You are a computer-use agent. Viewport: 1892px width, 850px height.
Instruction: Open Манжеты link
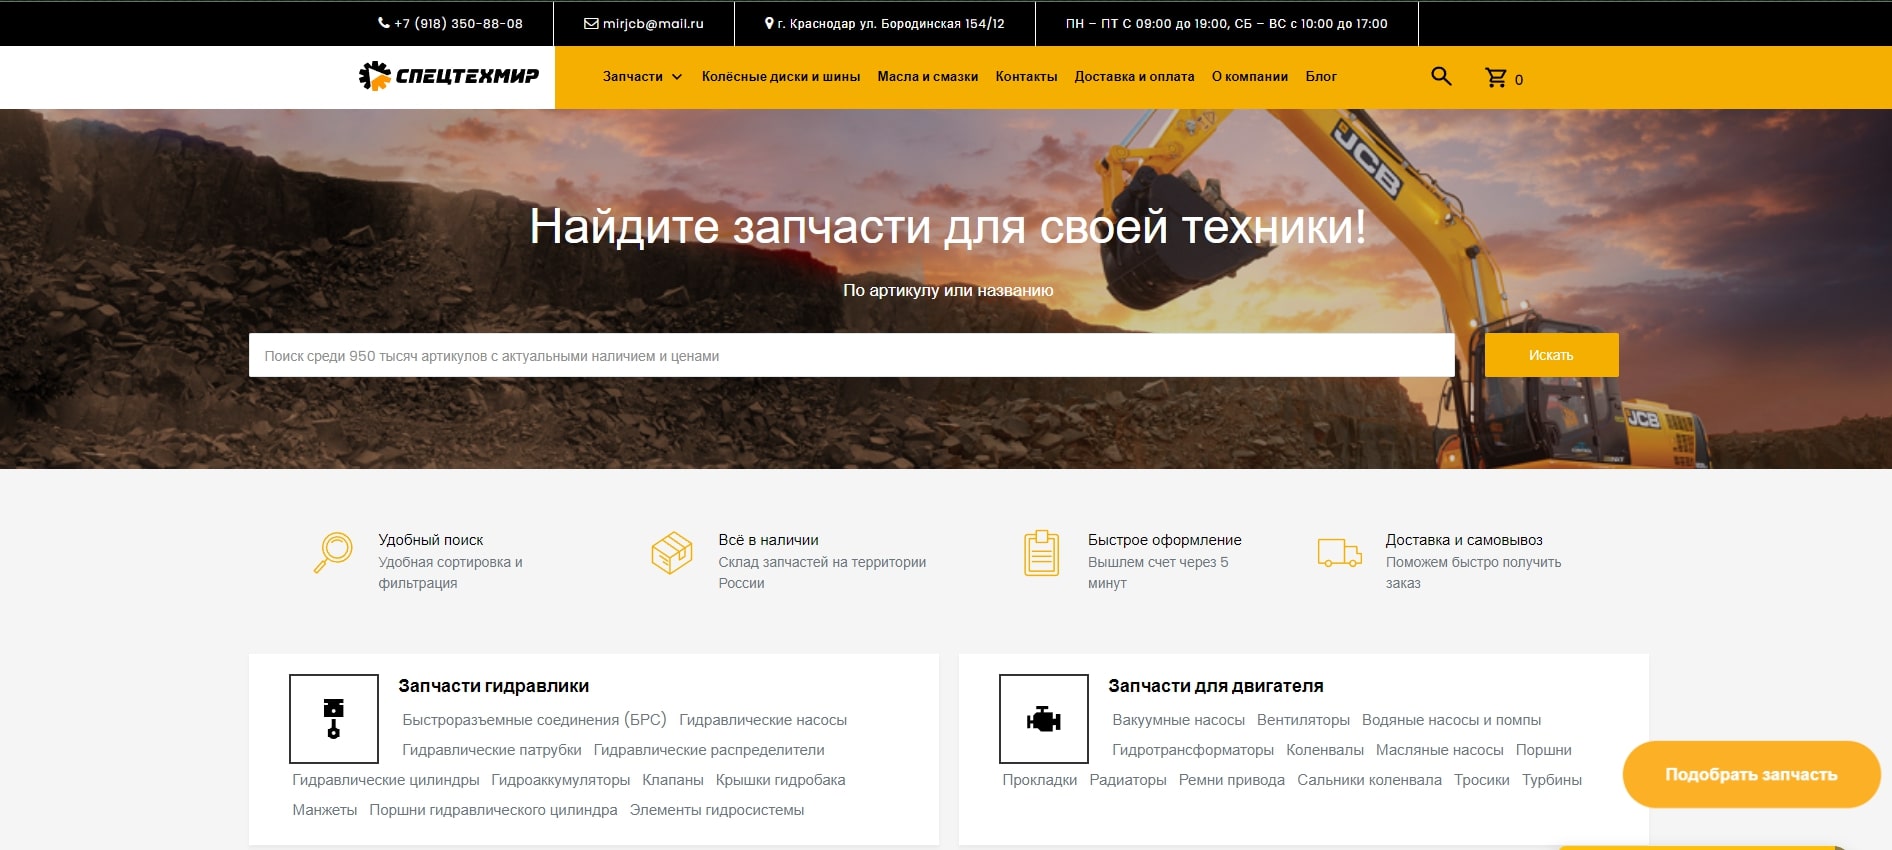(325, 810)
